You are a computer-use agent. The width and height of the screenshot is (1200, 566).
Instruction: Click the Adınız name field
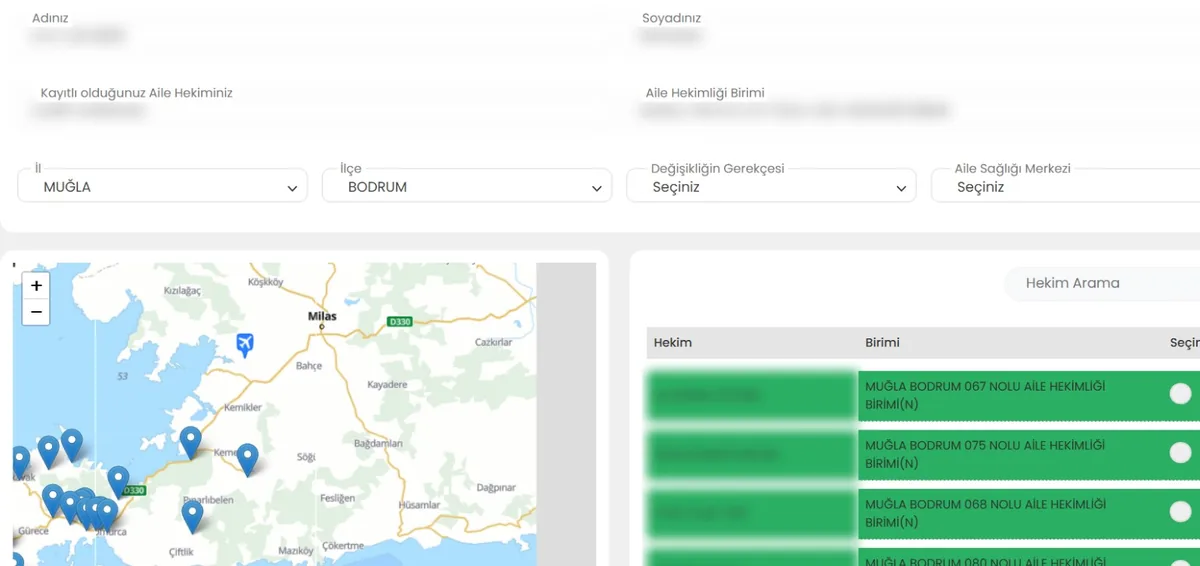(310, 37)
